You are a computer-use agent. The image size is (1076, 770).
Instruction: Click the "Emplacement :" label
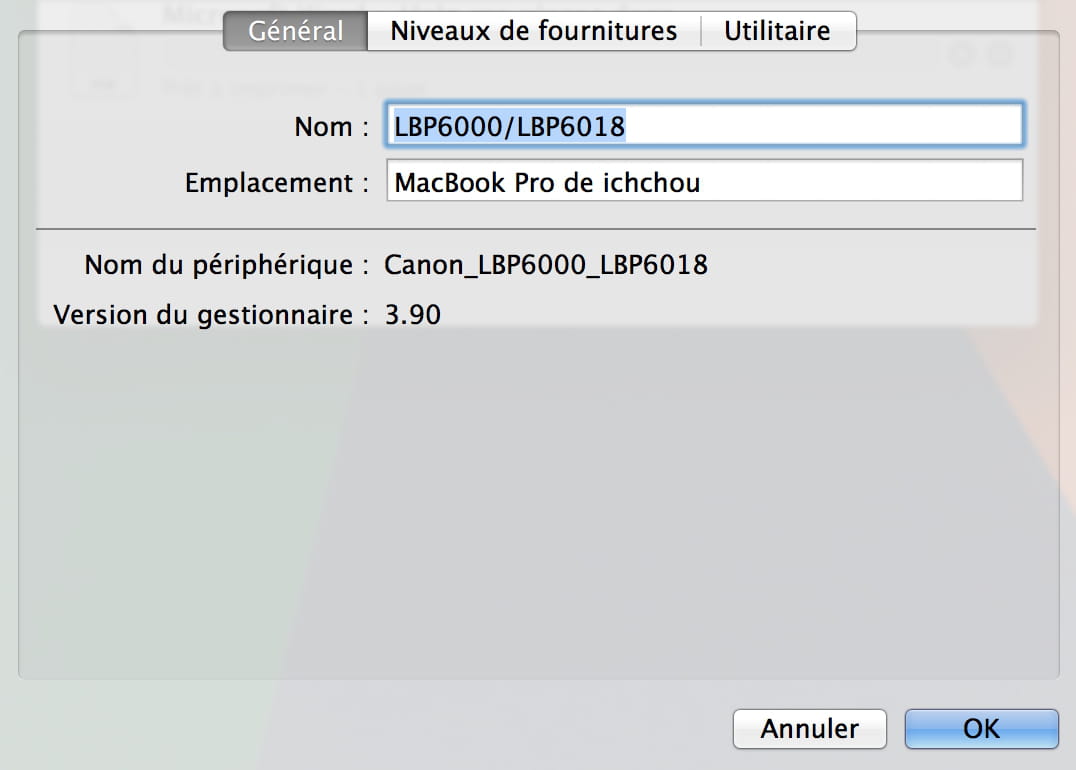click(269, 183)
